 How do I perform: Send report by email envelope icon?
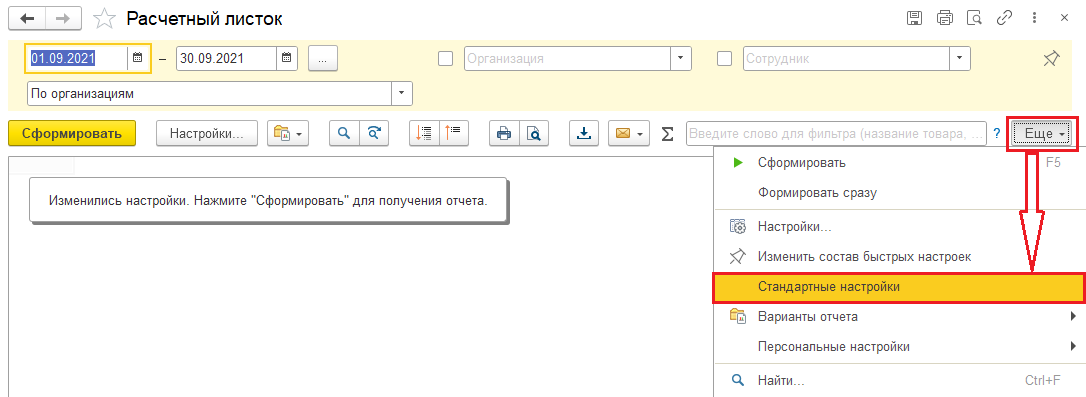coord(622,134)
